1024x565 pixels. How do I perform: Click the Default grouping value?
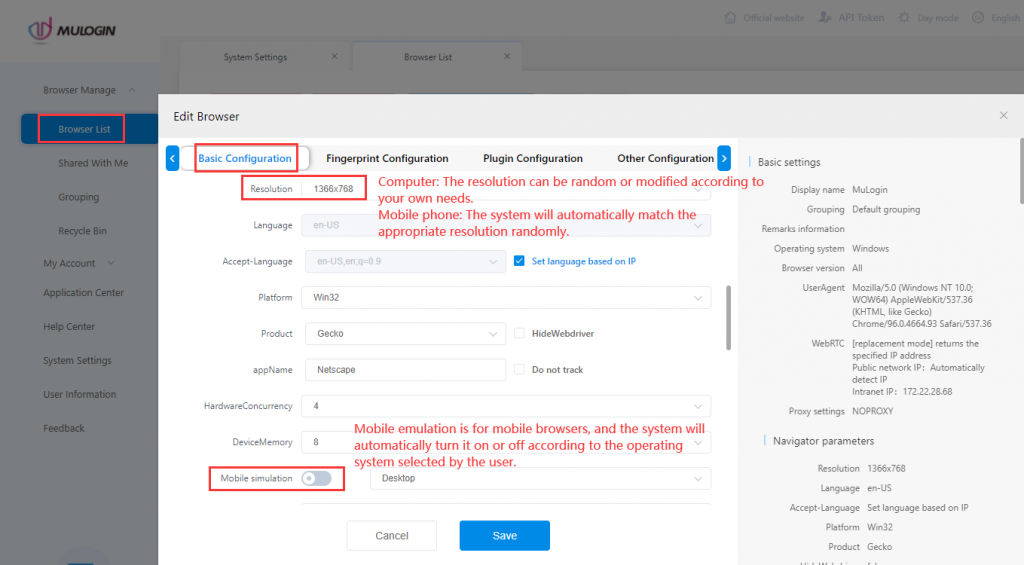click(x=886, y=210)
